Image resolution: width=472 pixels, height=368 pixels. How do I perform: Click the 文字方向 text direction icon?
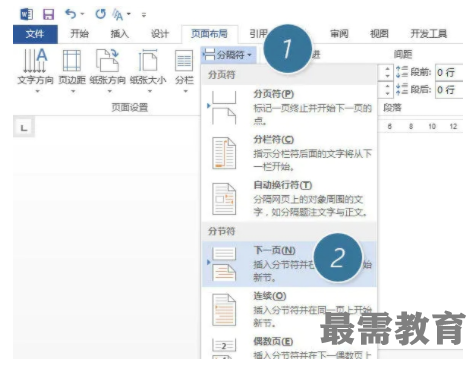(35, 60)
